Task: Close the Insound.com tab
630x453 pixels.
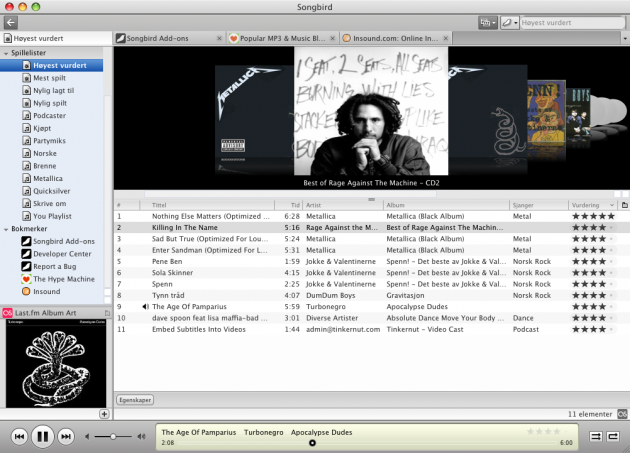Action: pos(446,39)
